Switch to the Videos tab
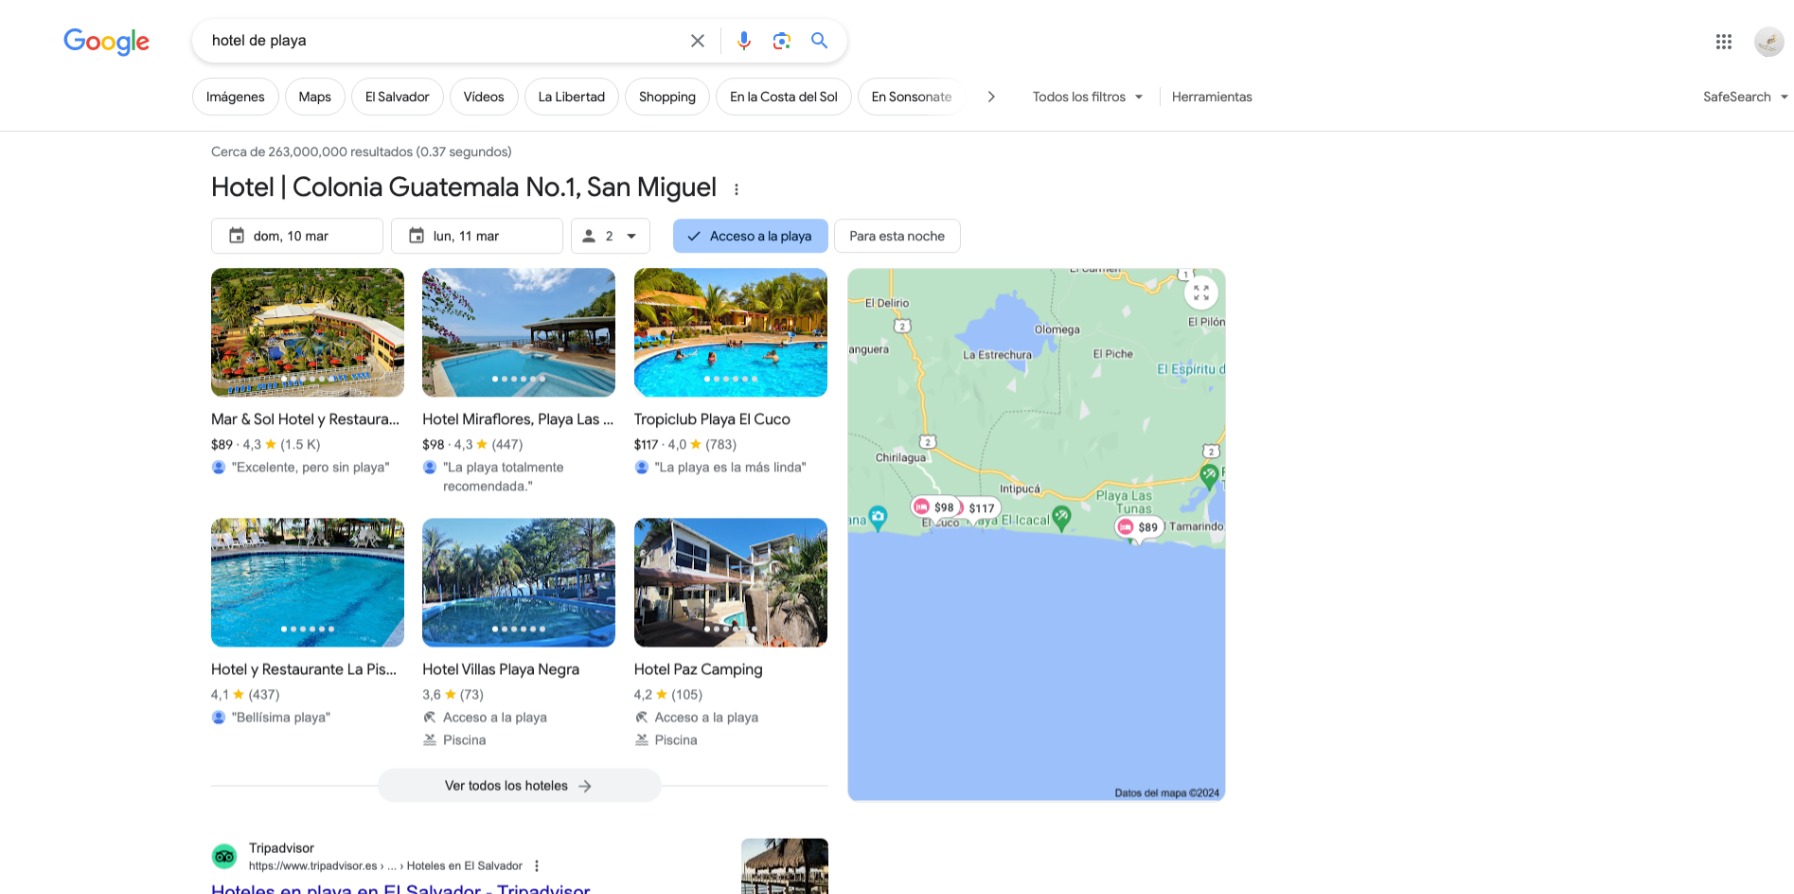 483,97
